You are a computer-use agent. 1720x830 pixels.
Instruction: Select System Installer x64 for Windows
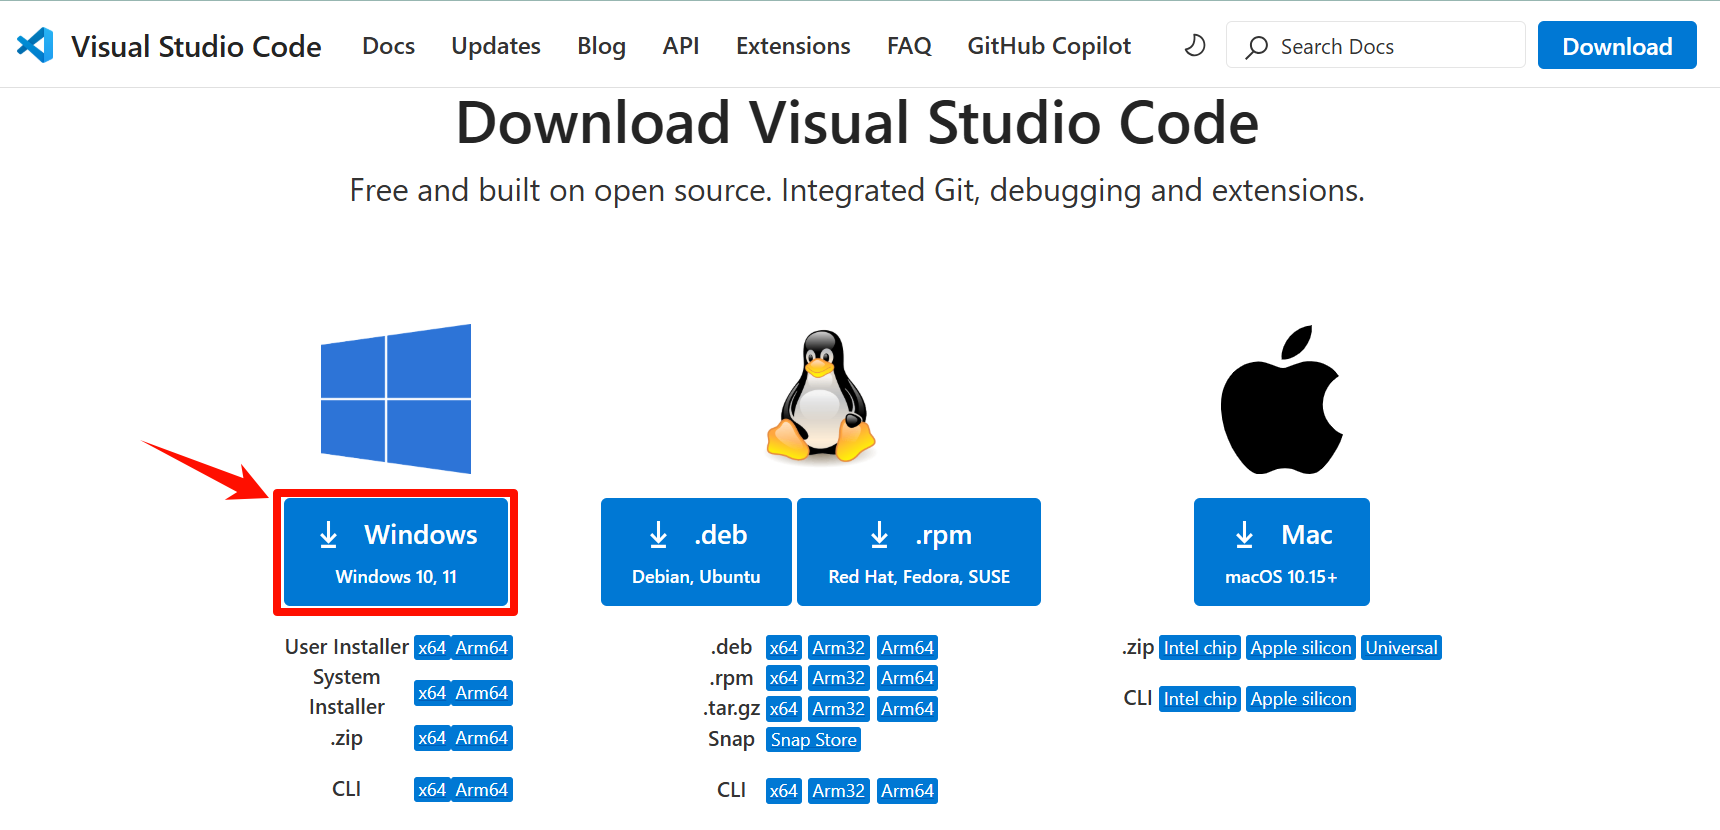click(x=432, y=693)
